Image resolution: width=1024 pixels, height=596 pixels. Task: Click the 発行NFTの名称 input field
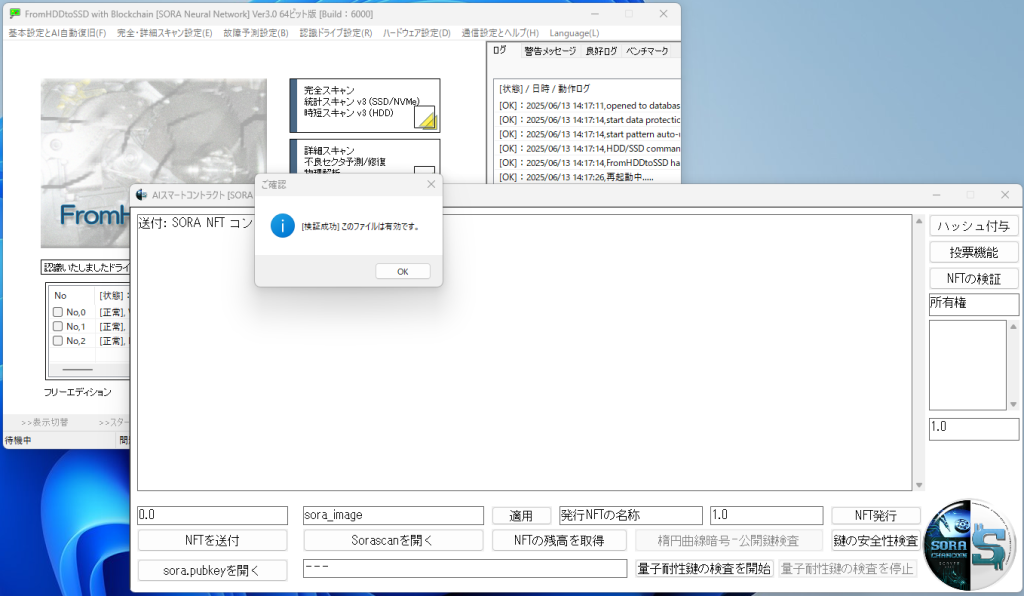(631, 515)
